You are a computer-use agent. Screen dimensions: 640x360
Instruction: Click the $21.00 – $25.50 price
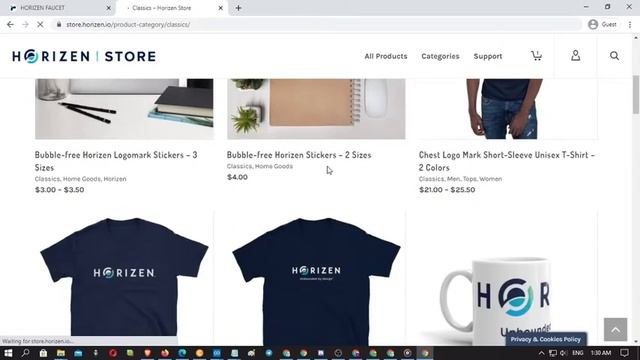[x=447, y=190]
